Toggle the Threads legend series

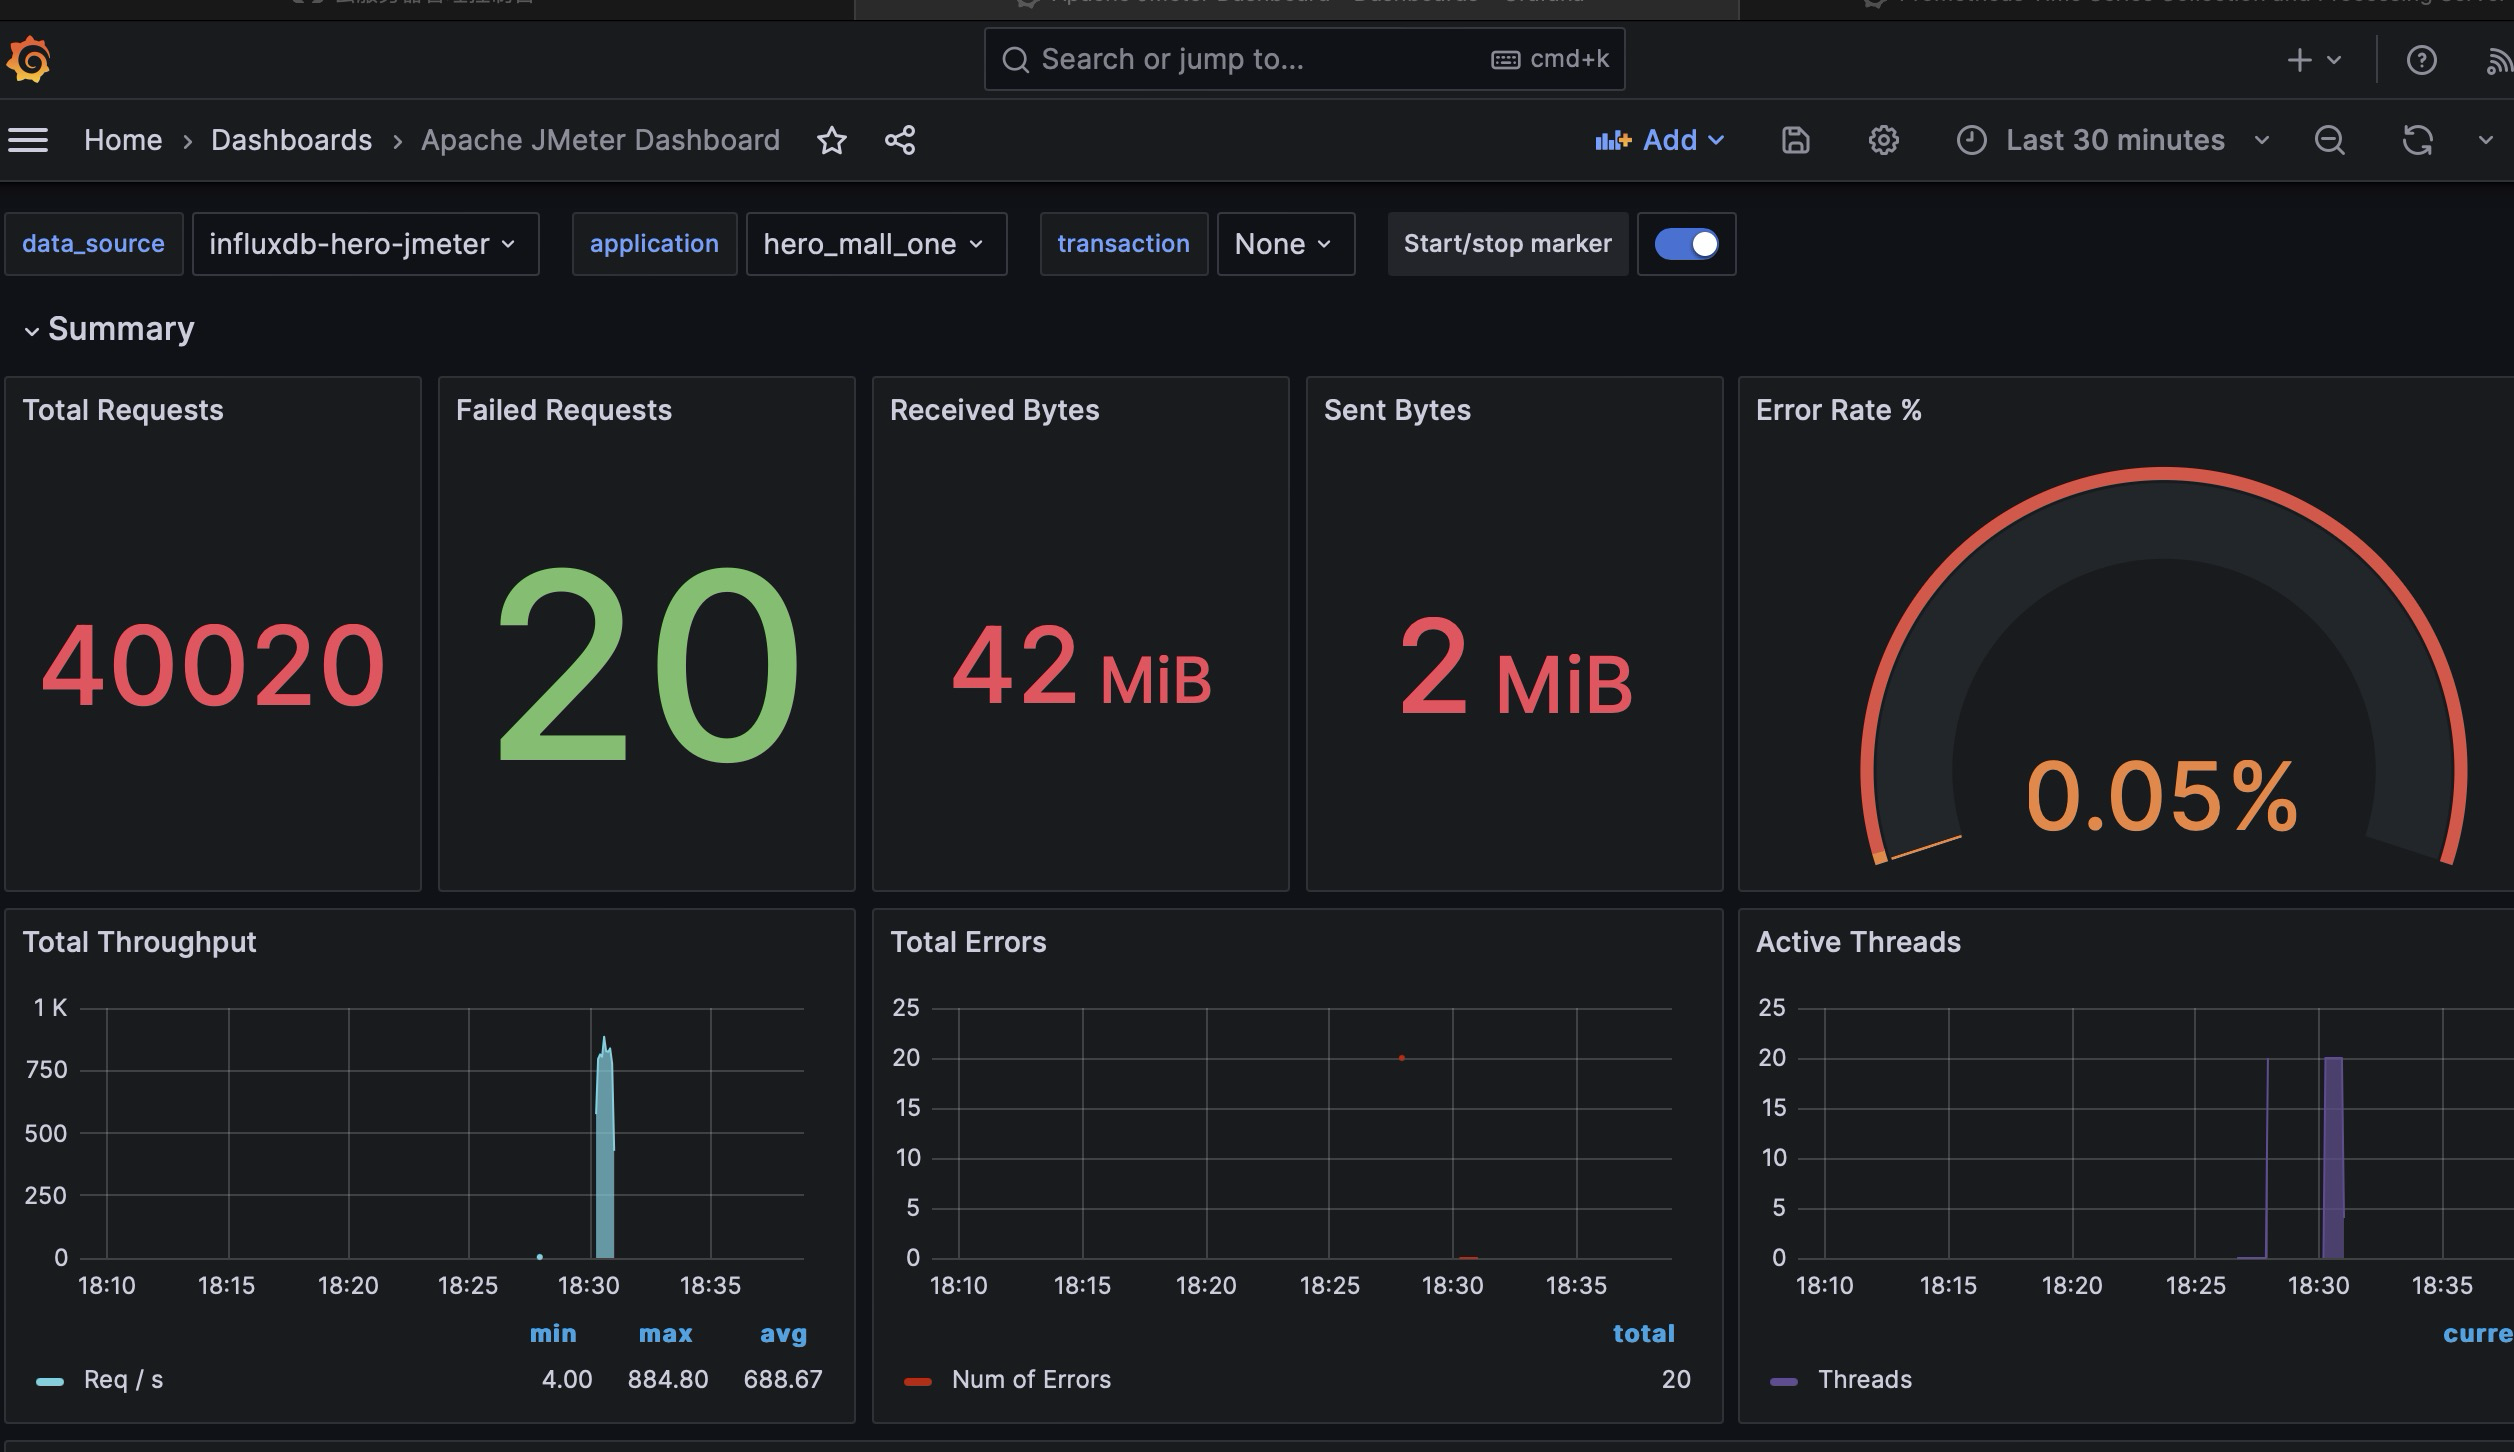(1864, 1380)
